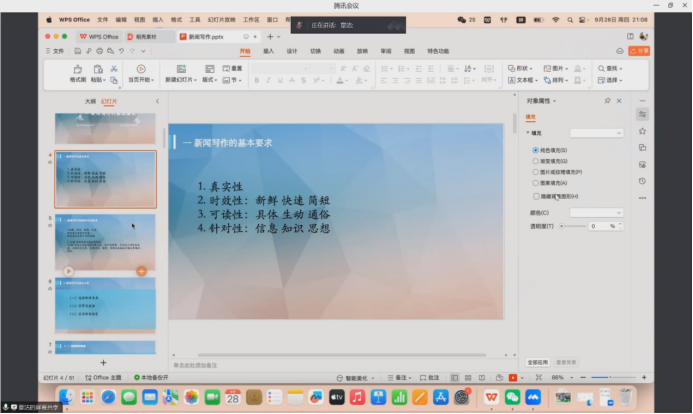Viewport: 693px width, 414px height.
Task: Switch to the 插入 ribbon tab
Action: pos(268,50)
